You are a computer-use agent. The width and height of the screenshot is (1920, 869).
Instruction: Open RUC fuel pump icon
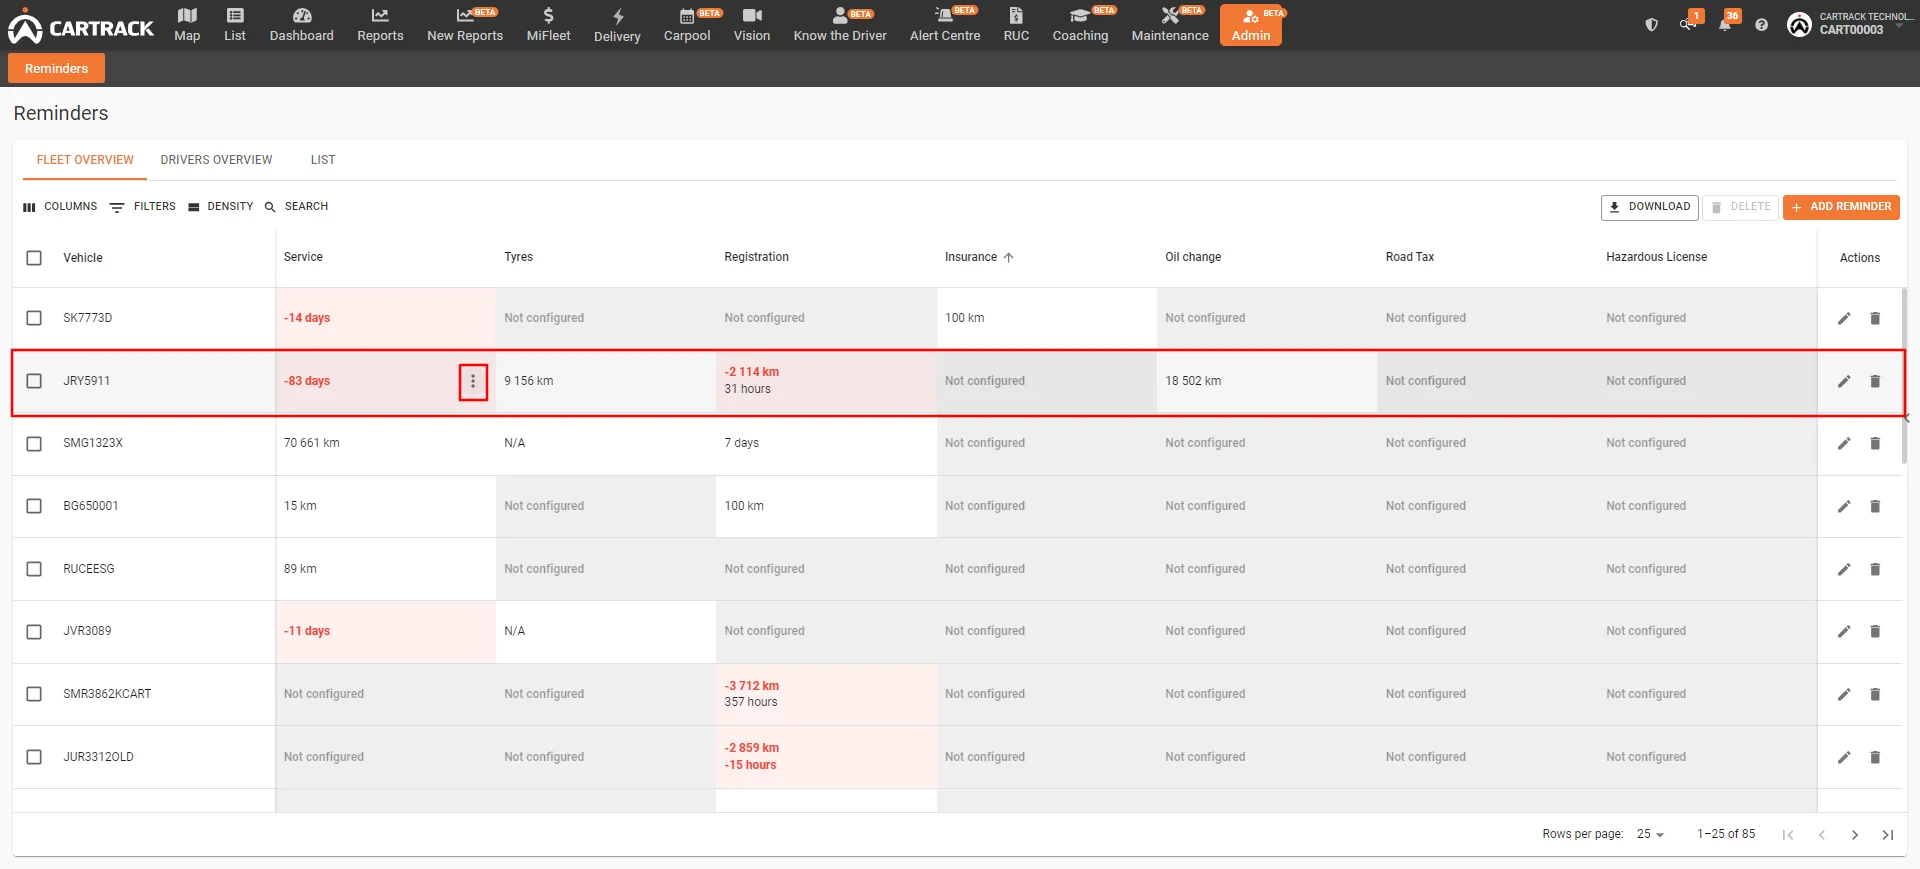[x=1016, y=16]
